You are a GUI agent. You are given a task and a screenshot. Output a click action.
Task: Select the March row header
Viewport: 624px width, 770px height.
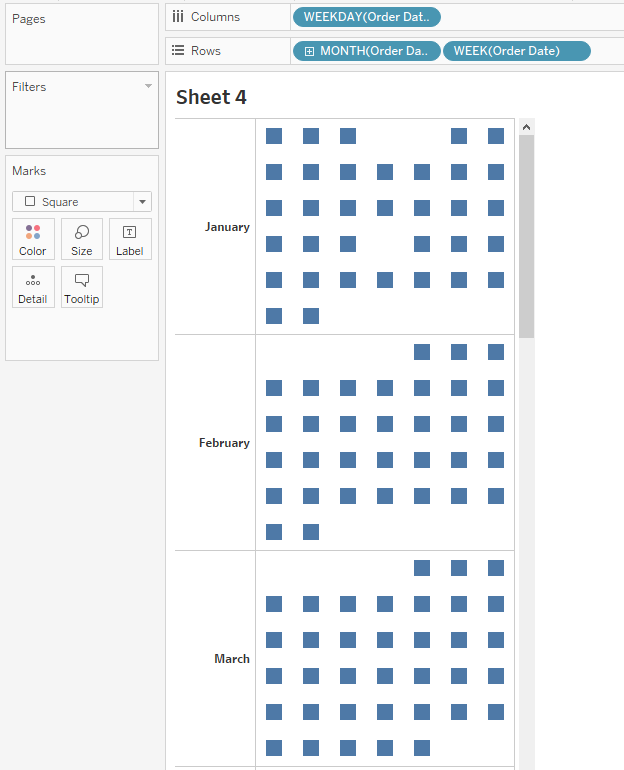[232, 659]
